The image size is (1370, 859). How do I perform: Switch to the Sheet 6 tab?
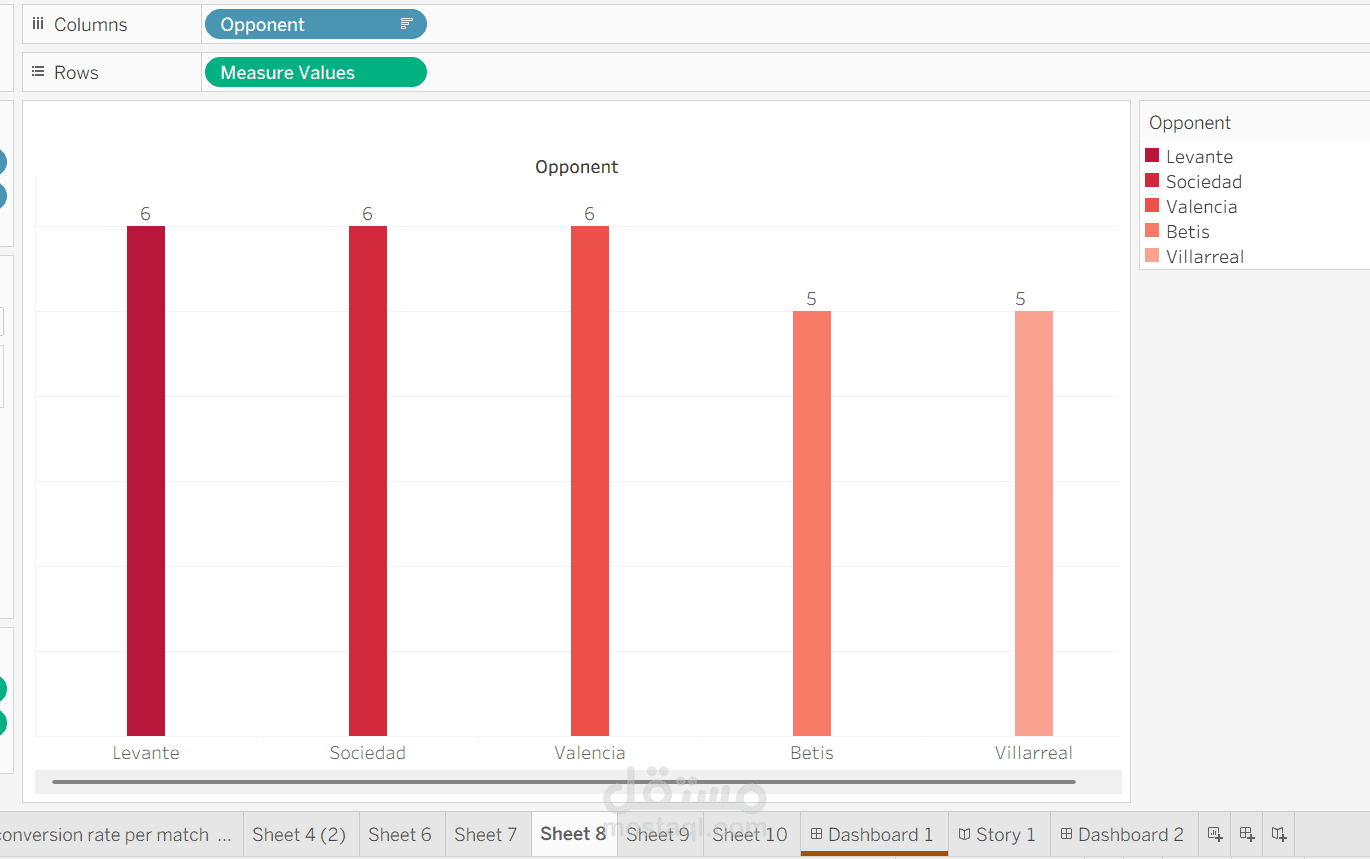pyautogui.click(x=400, y=834)
